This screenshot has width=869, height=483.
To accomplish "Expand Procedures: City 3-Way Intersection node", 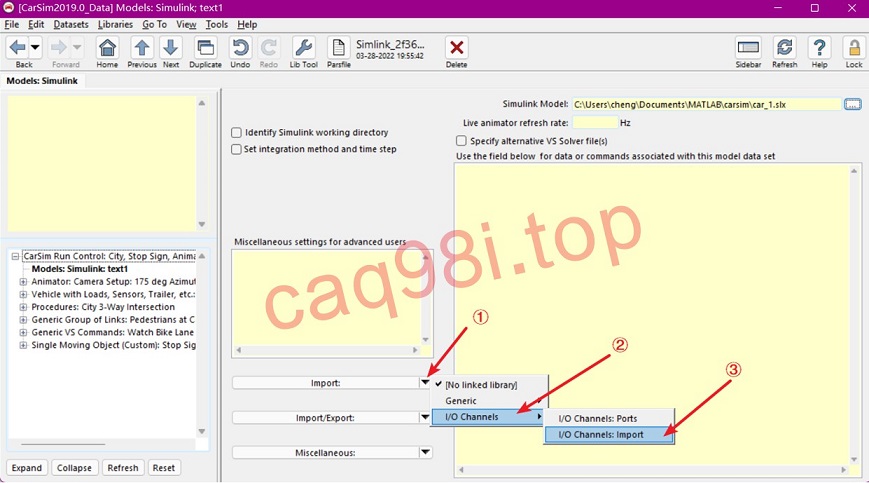I will pos(23,307).
